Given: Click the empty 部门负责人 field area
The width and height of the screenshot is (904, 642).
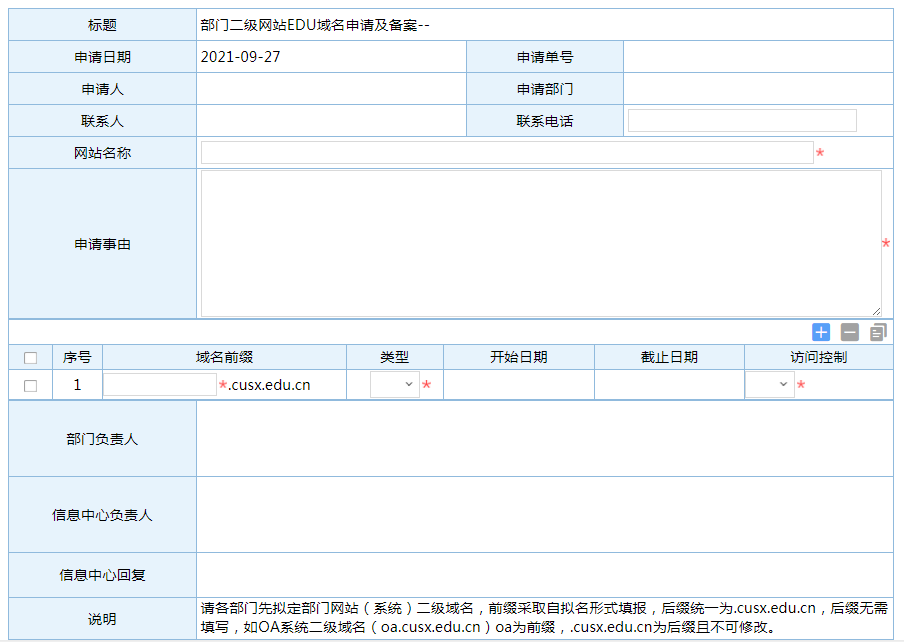Looking at the screenshot, I should pos(544,439).
